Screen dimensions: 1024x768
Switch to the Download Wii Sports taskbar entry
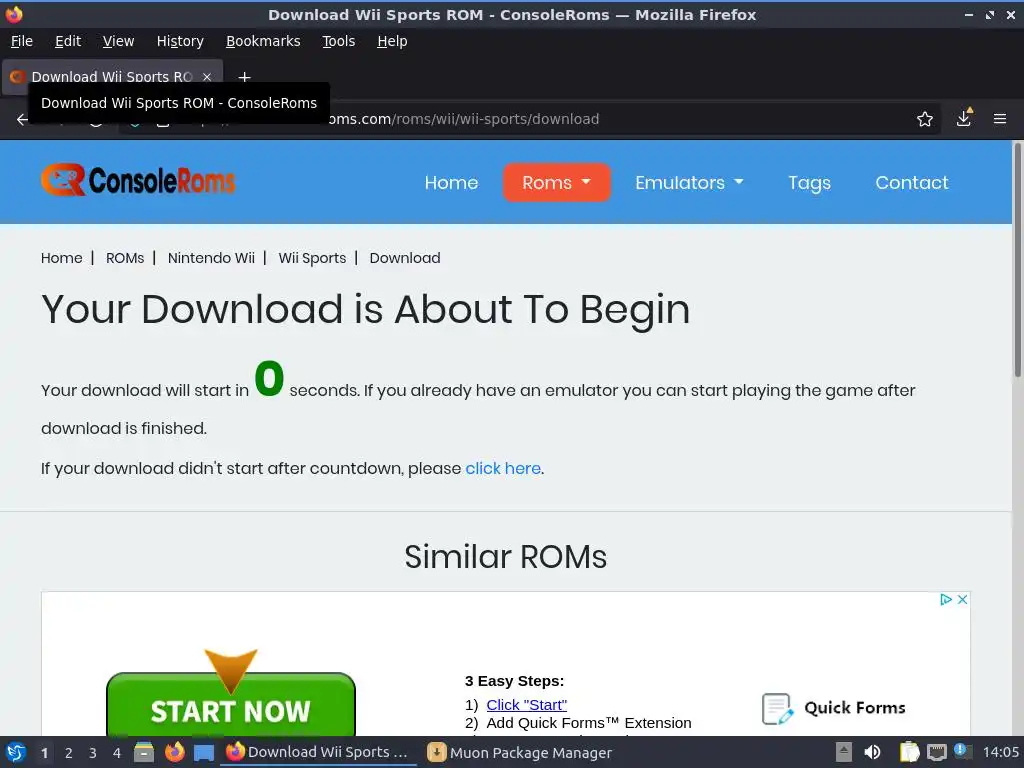pos(319,753)
